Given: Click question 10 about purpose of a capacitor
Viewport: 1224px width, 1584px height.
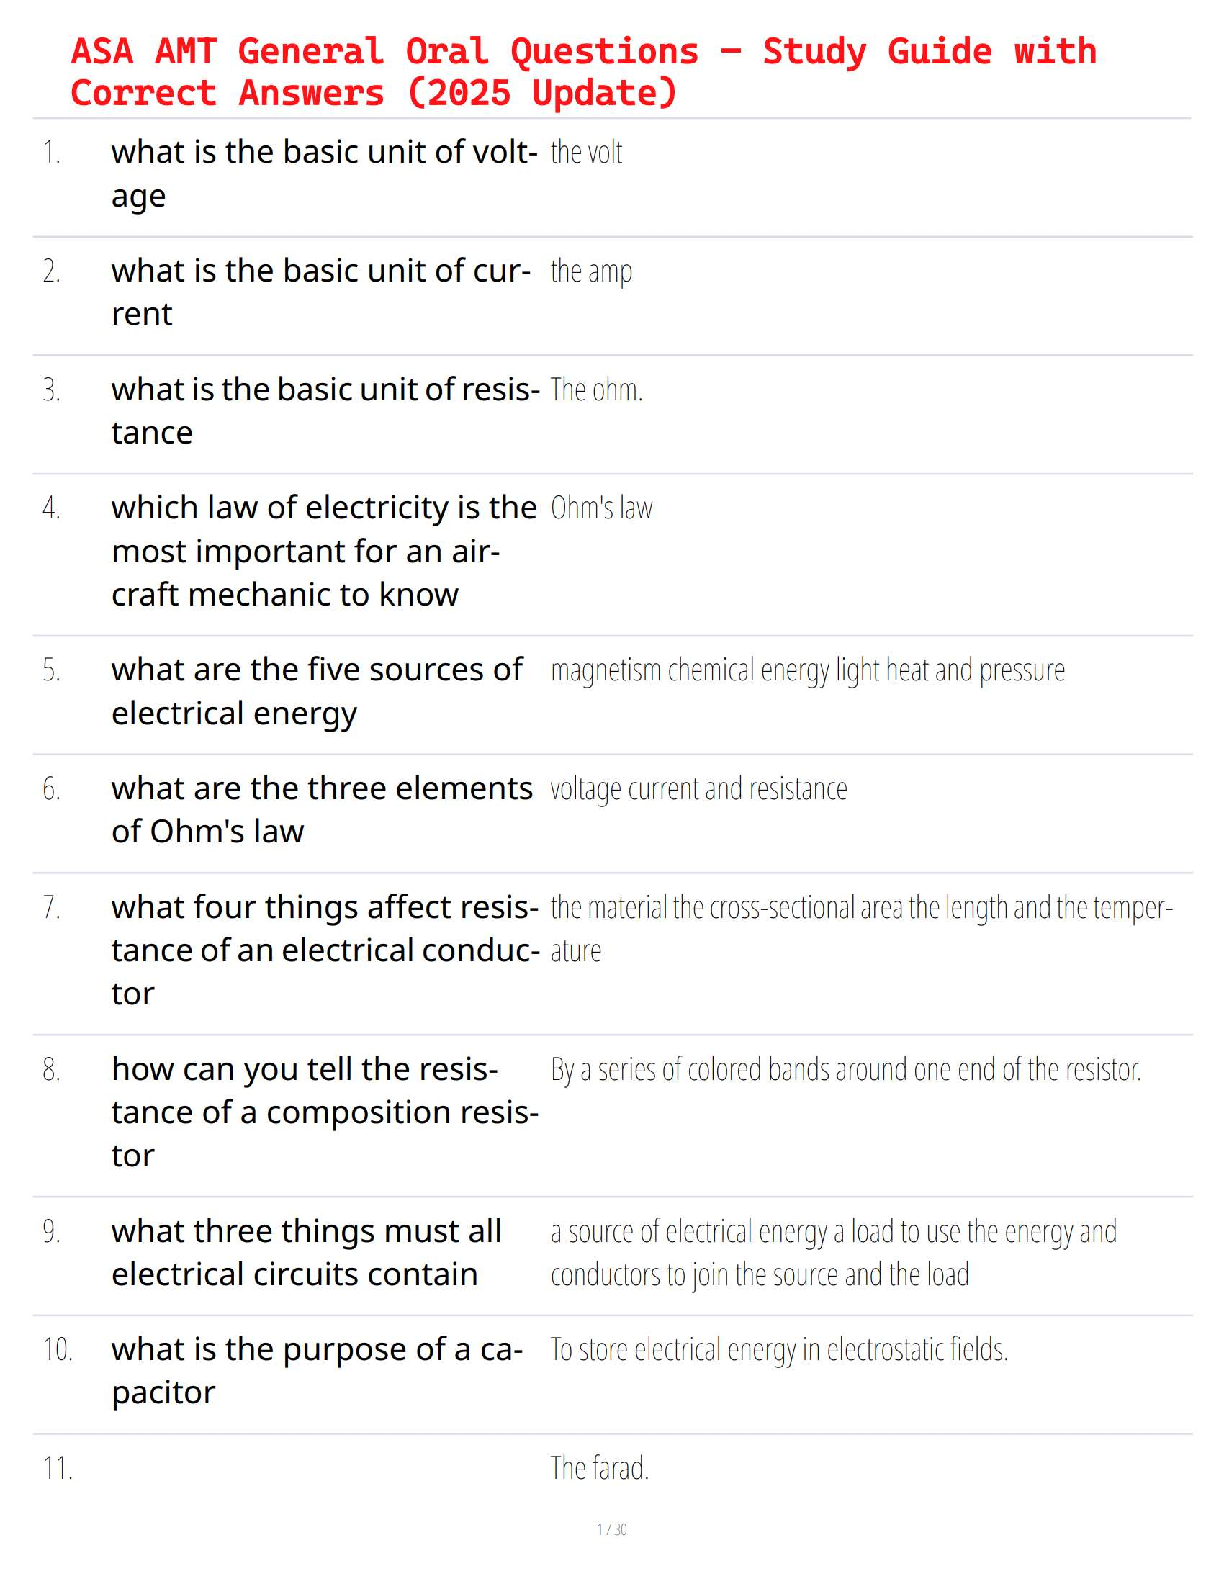Looking at the screenshot, I should coord(317,1371).
